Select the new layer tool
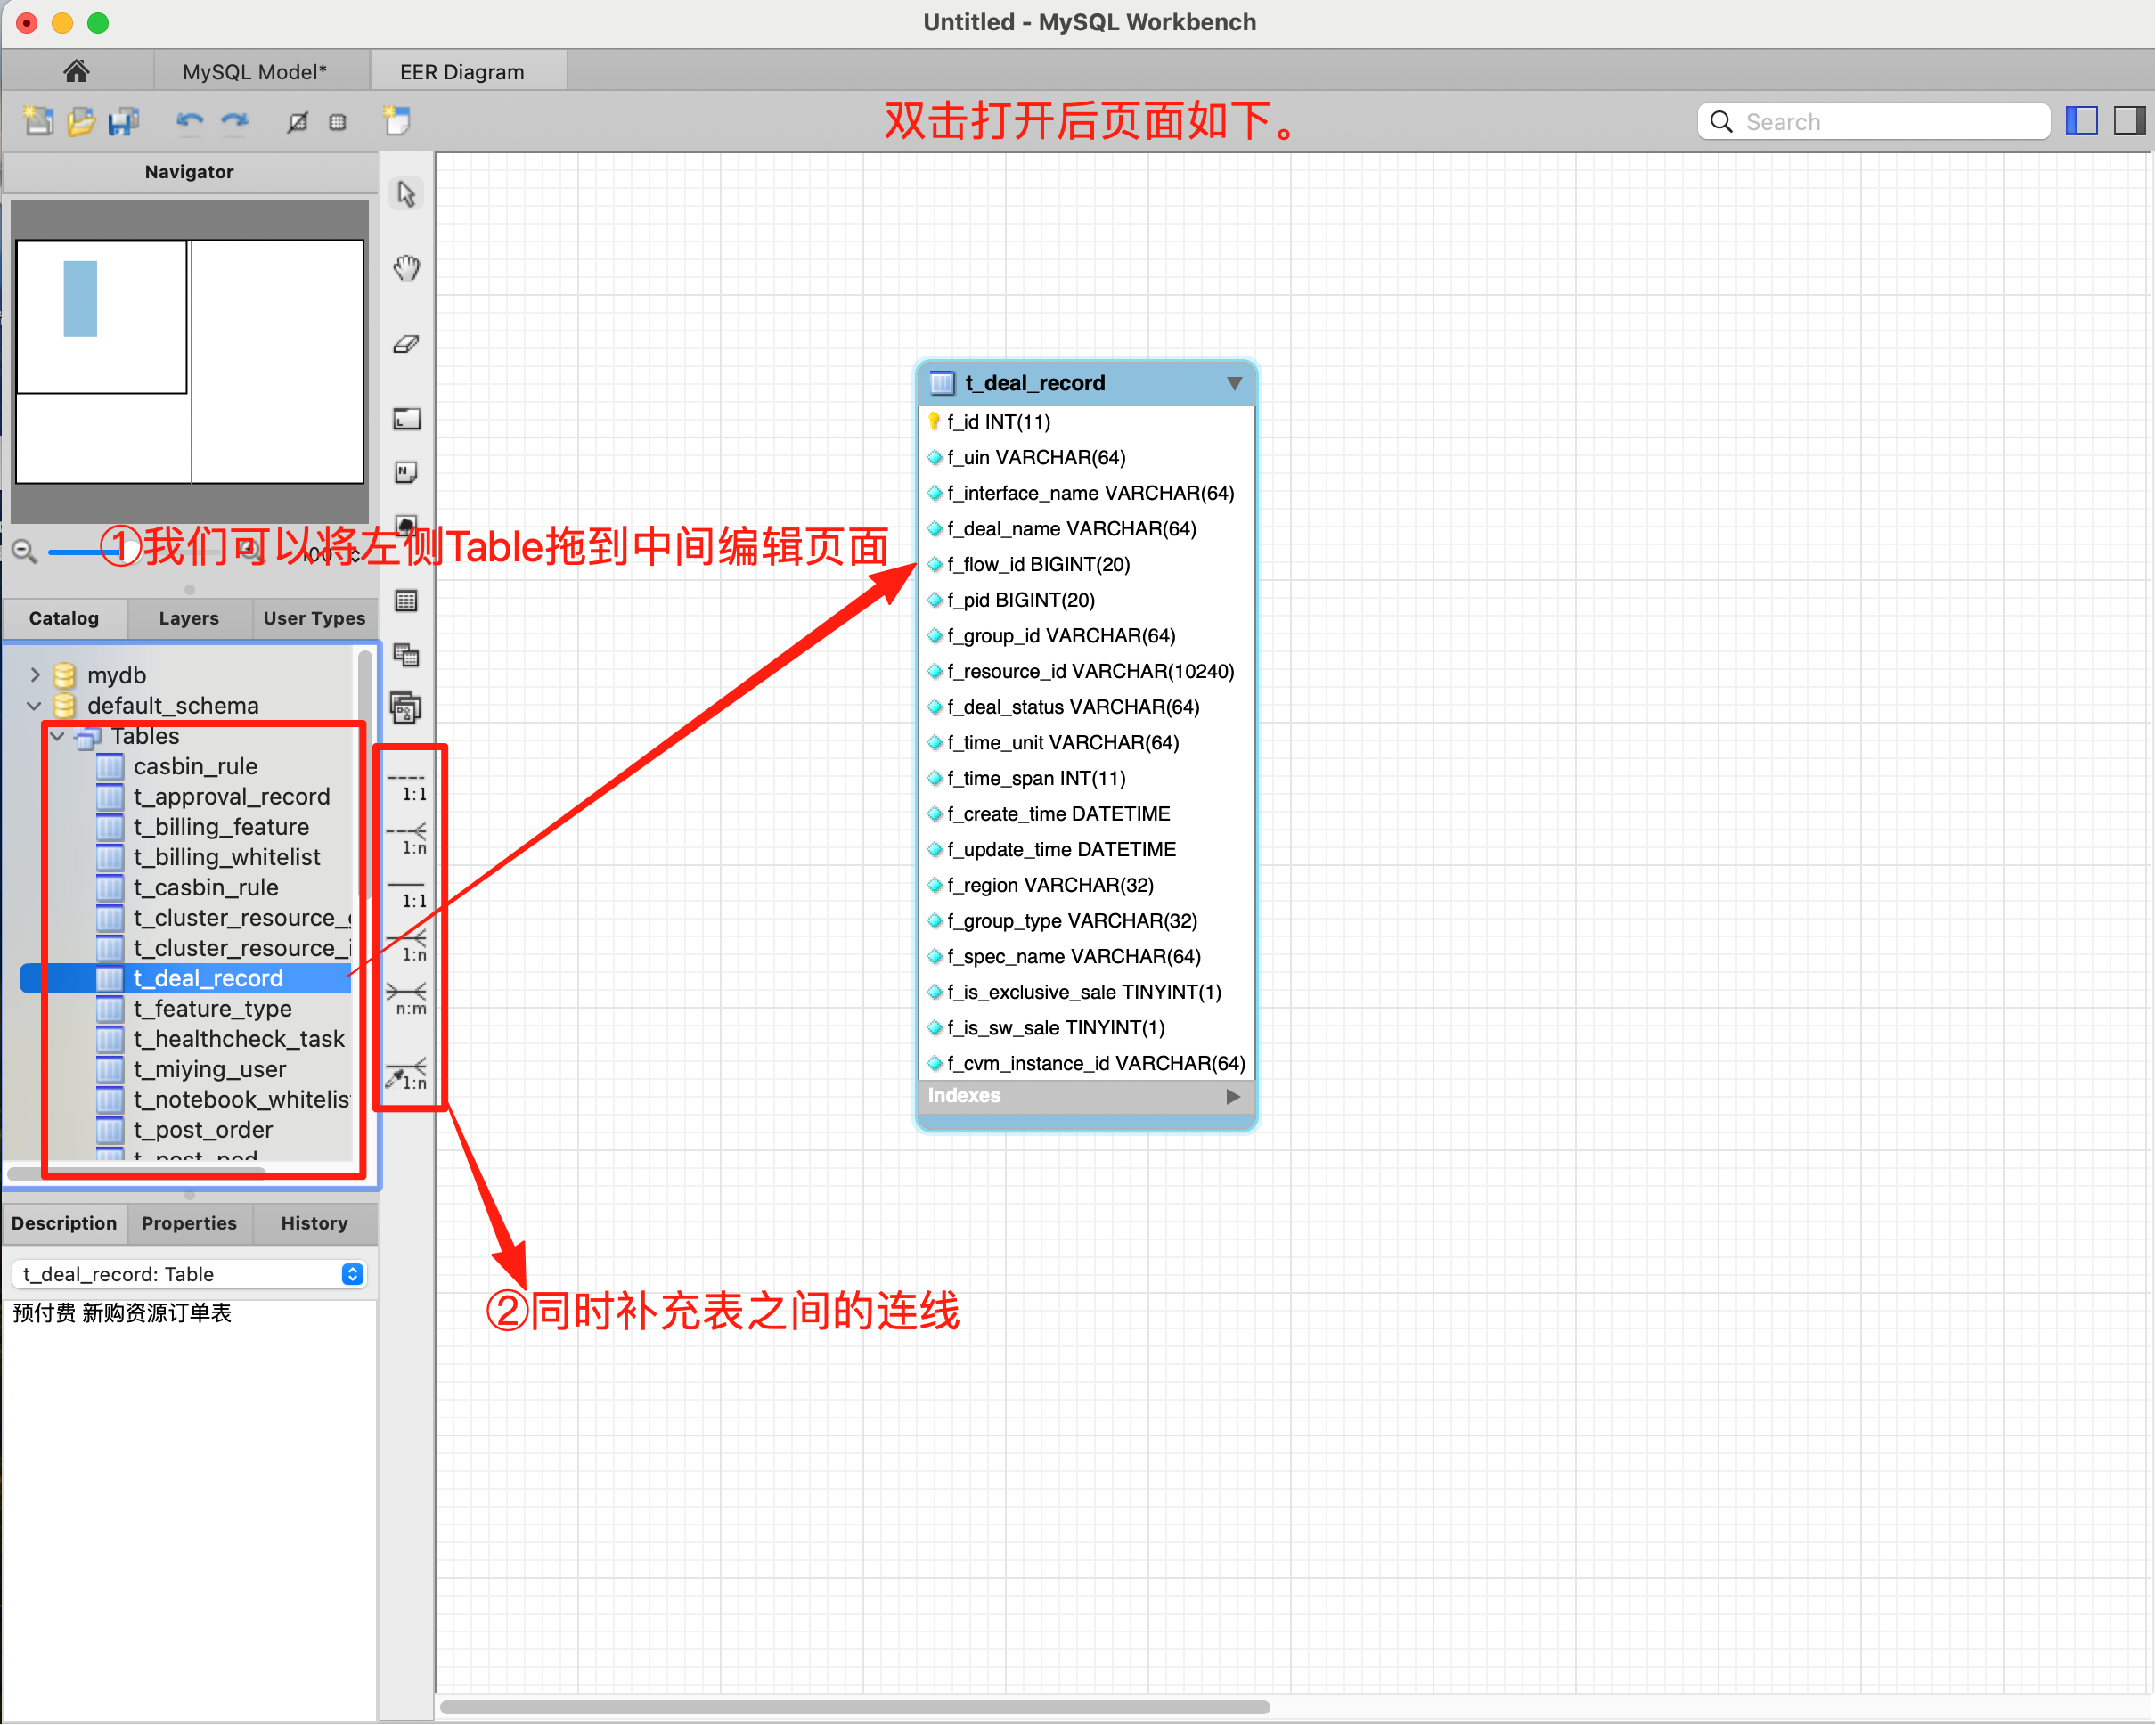 pos(406,418)
